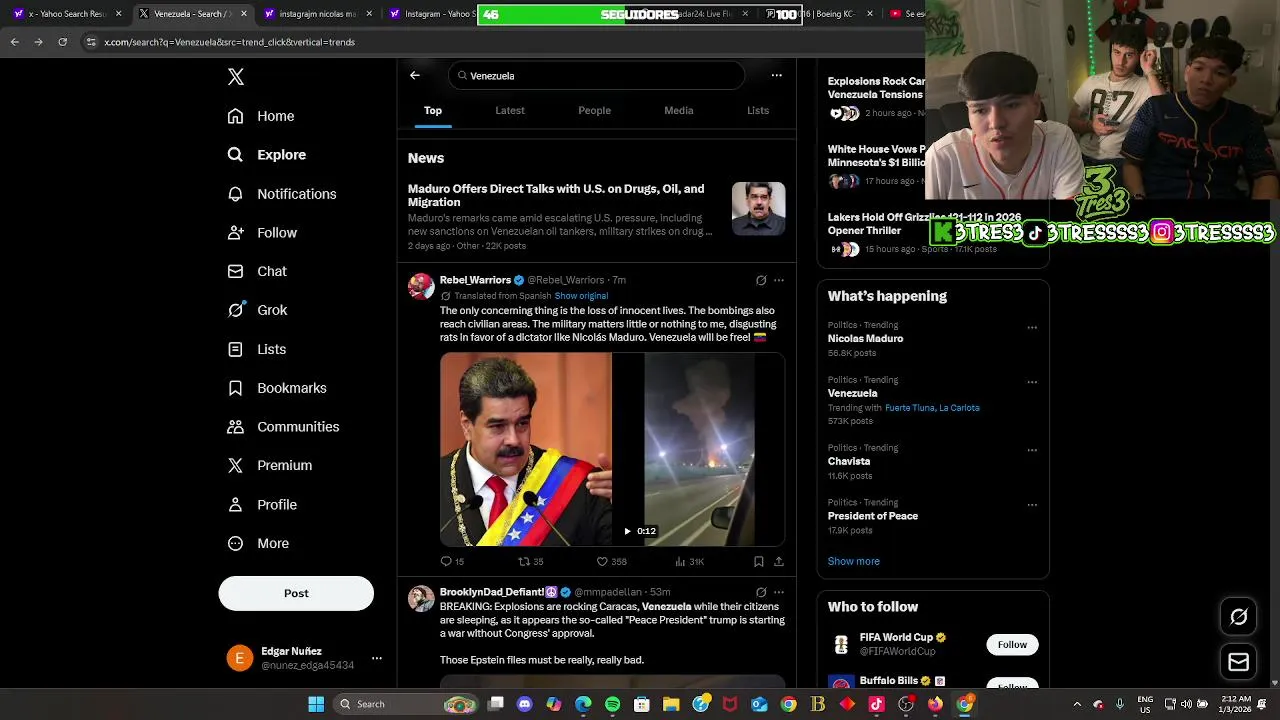Reload the page in browser toolbar
The image size is (1280, 720).
tap(62, 42)
